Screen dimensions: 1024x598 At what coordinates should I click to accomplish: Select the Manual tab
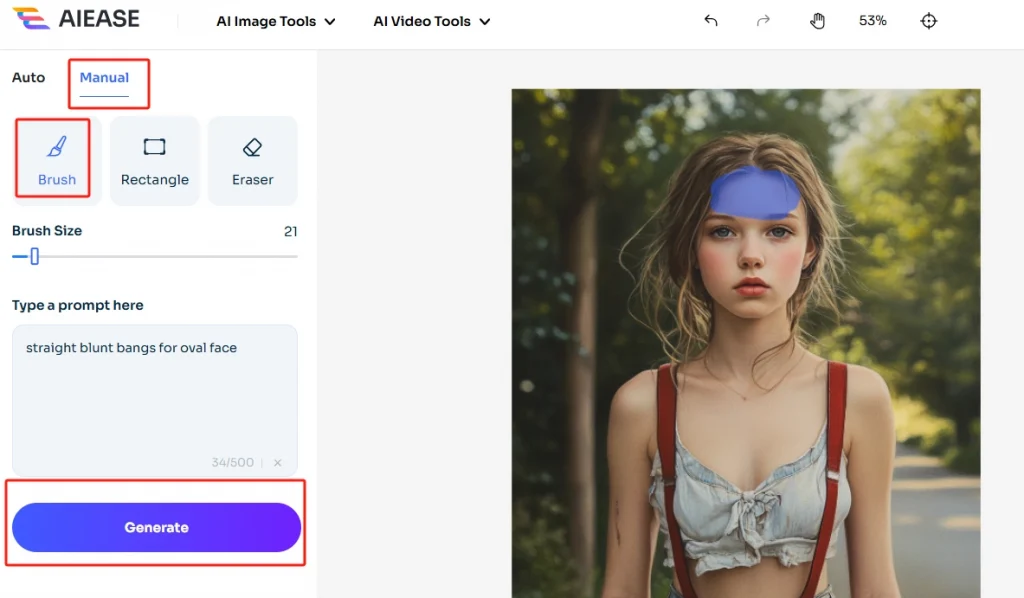[x=104, y=77]
